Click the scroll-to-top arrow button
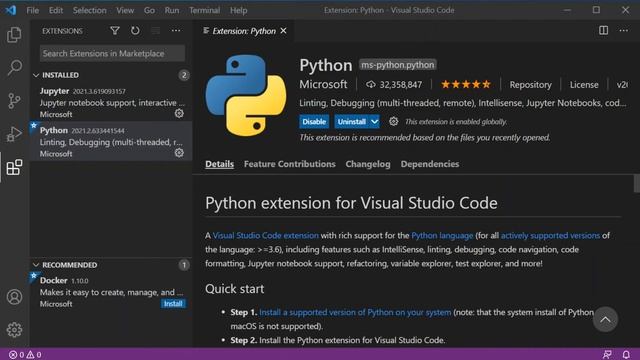Screen dimensions: 640x360 point(605,319)
